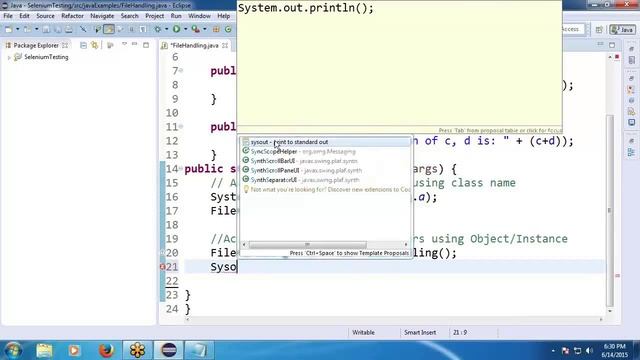Select the FileHandling.java editor tab
Image resolution: width=640 pixels, height=360 pixels.
click(x=194, y=45)
